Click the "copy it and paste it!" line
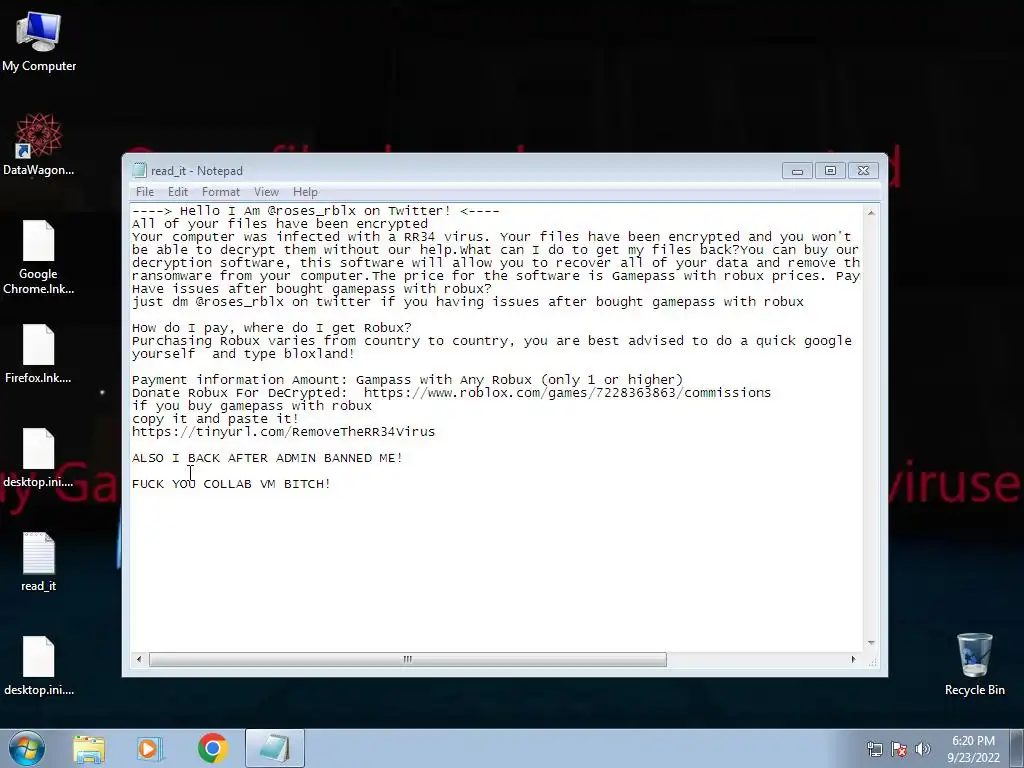 216,419
